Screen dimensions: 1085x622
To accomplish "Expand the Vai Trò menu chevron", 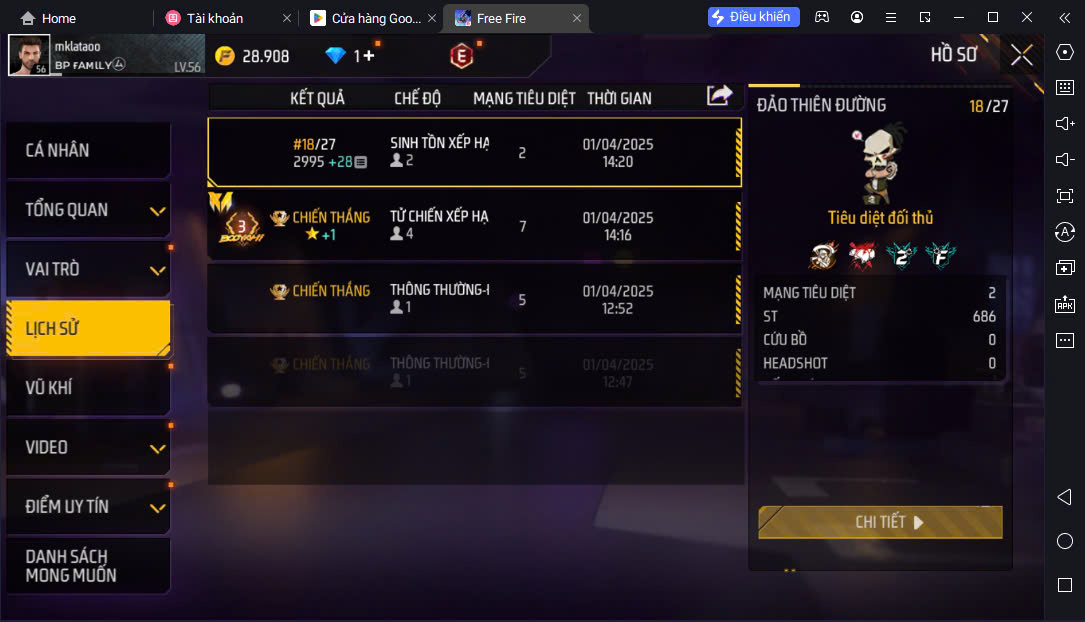I will coord(158,270).
